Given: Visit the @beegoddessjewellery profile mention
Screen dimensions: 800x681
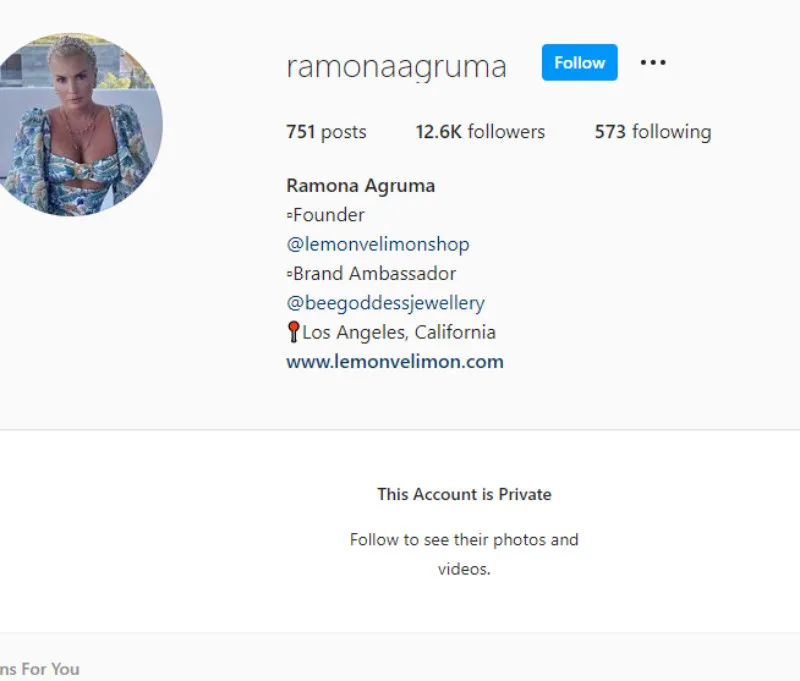Looking at the screenshot, I should [x=386, y=303].
